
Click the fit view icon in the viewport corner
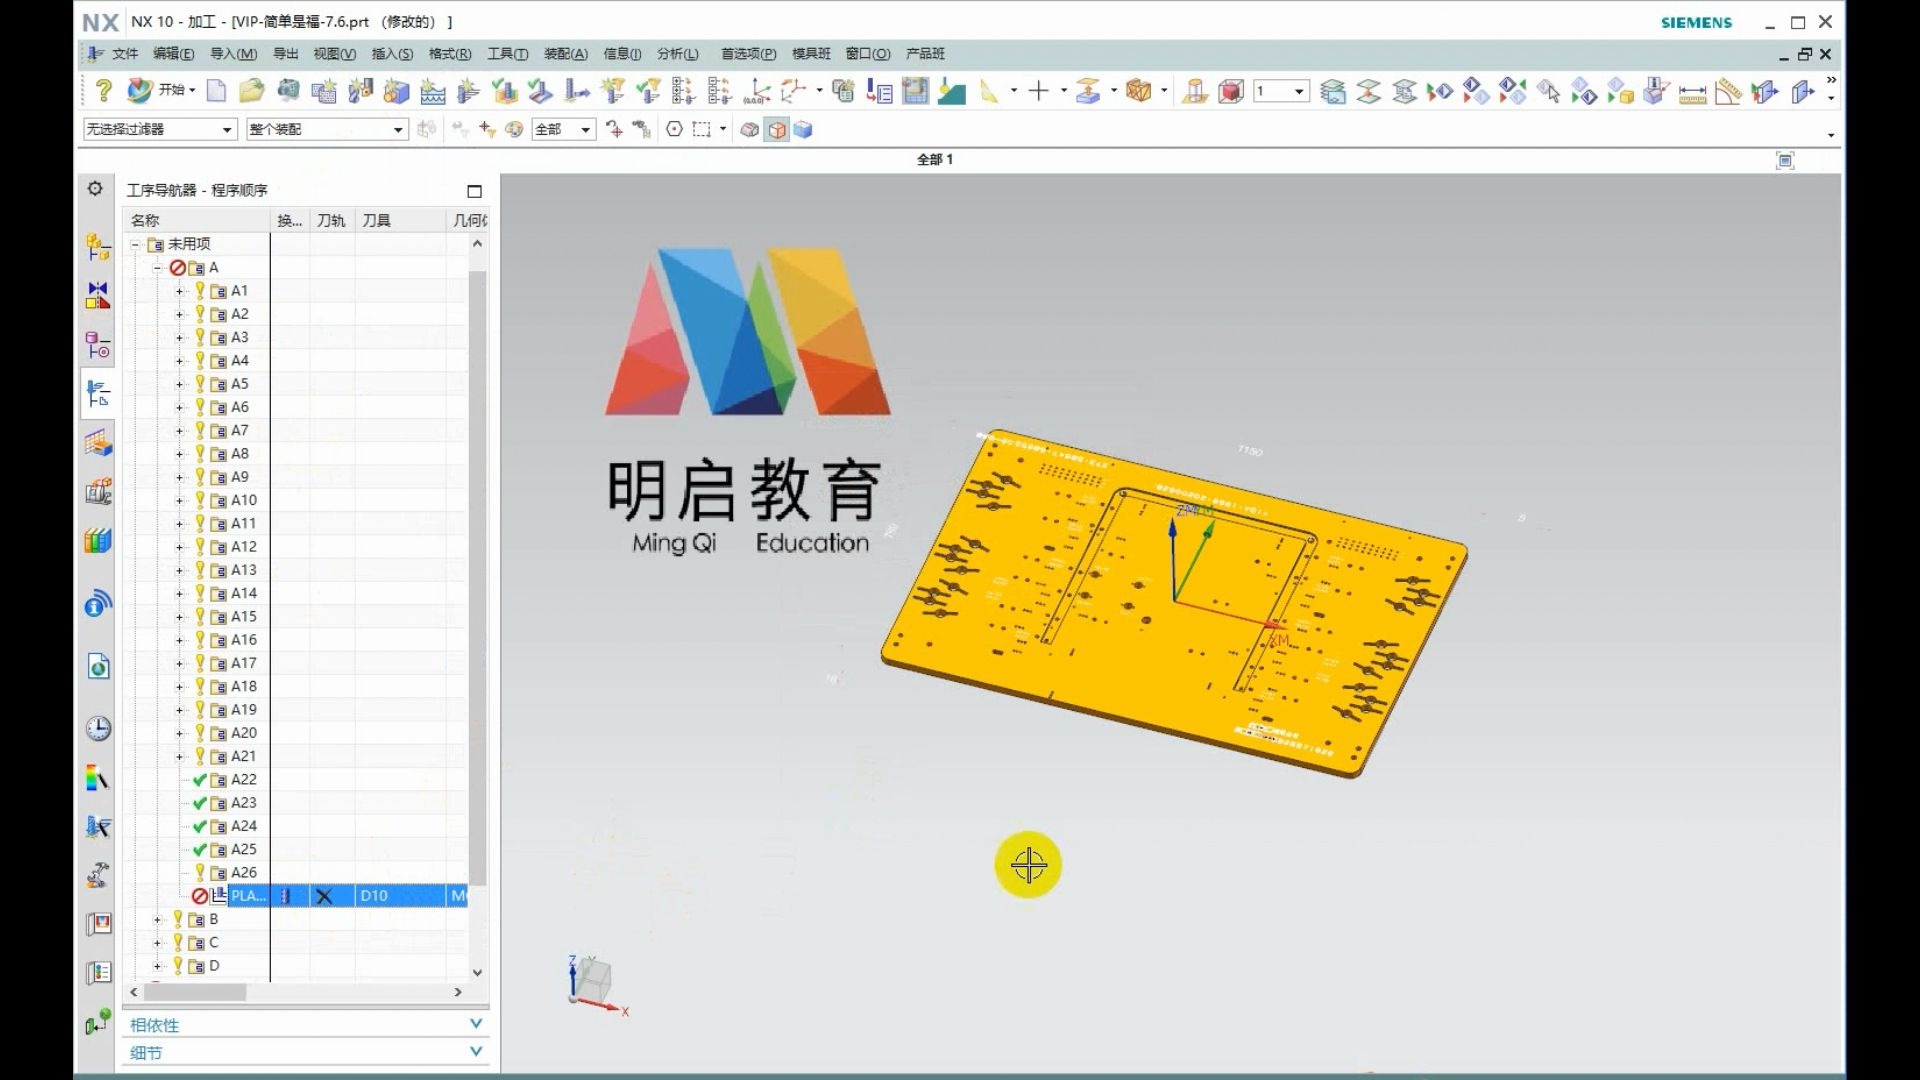click(x=1785, y=160)
